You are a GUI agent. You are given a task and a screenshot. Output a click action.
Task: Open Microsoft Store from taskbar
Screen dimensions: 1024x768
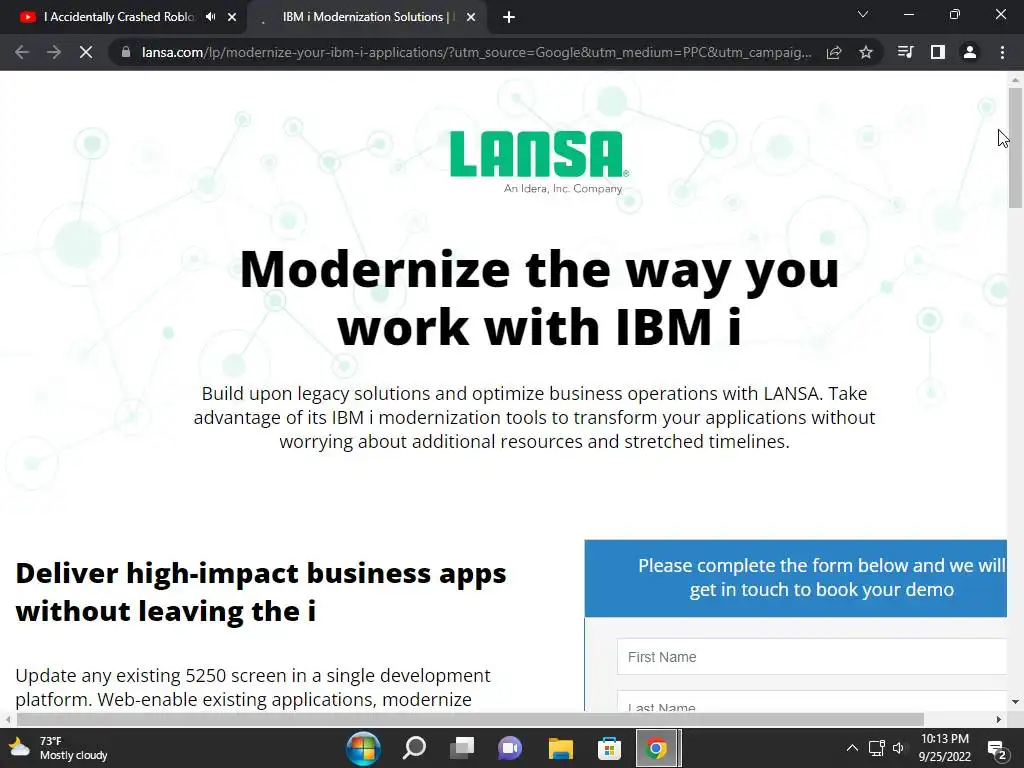[x=609, y=748]
